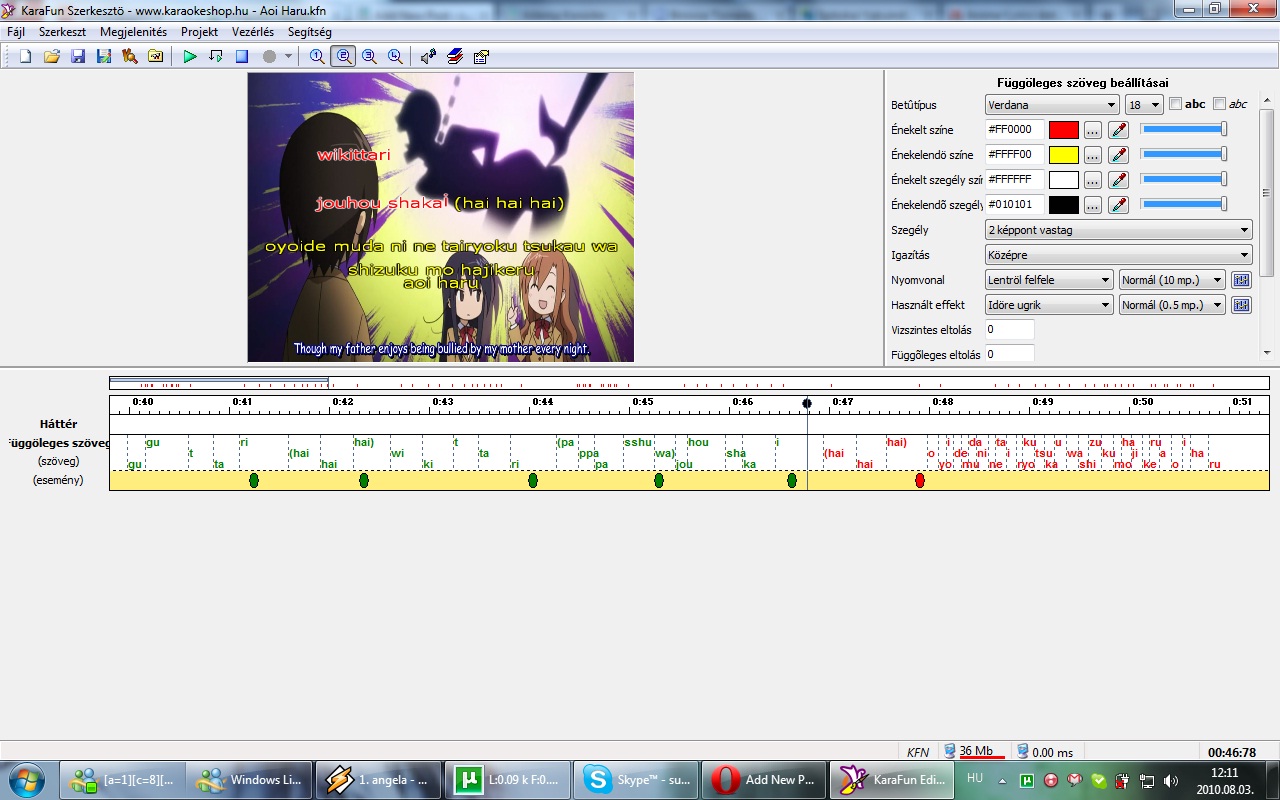Viewport: 1280px width, 800px height.
Task: Click ellipsis button next to #FF0000
Action: [x=1093, y=130]
